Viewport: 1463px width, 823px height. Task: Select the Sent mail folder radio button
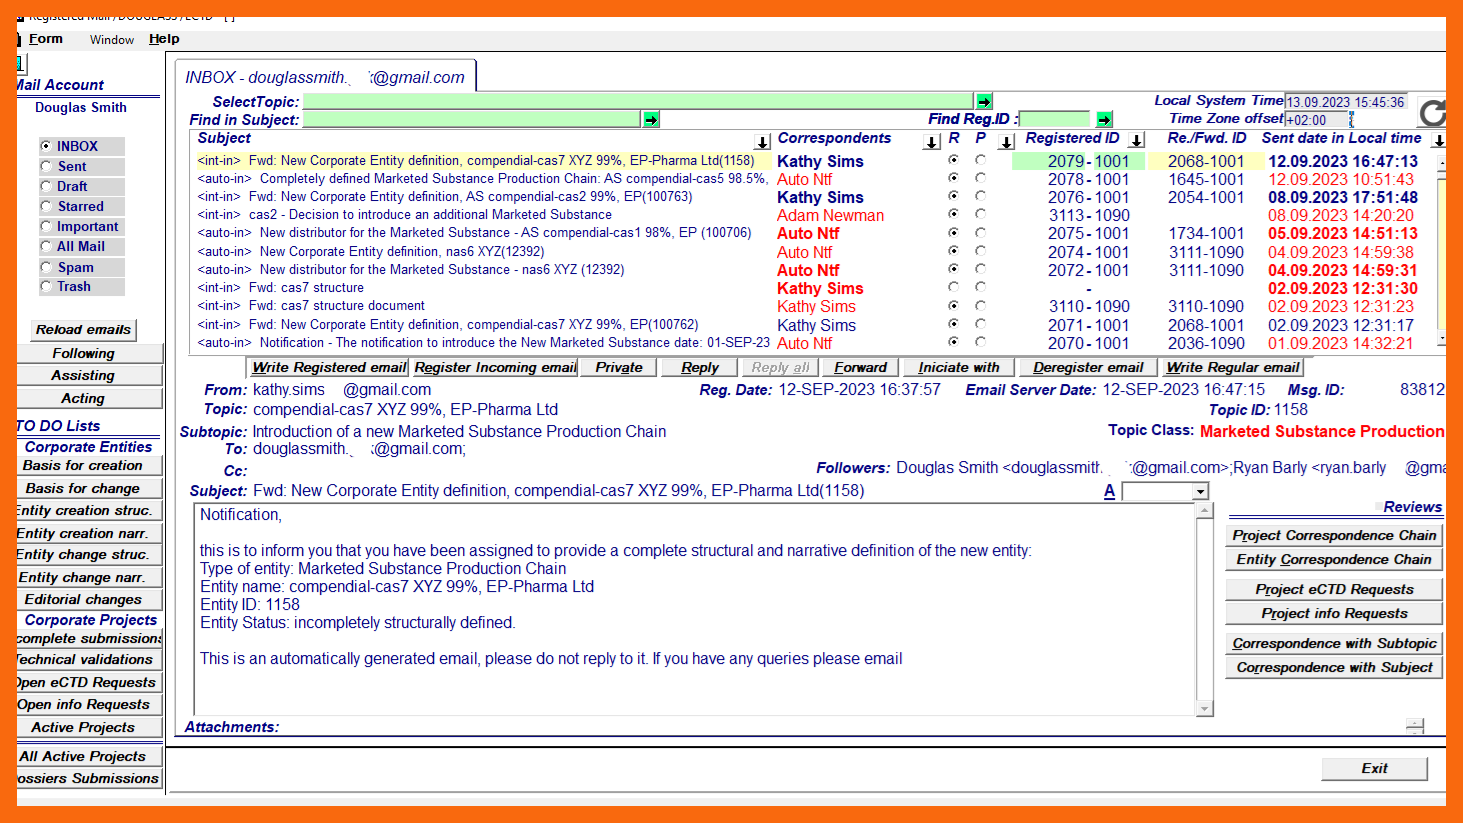tap(46, 166)
